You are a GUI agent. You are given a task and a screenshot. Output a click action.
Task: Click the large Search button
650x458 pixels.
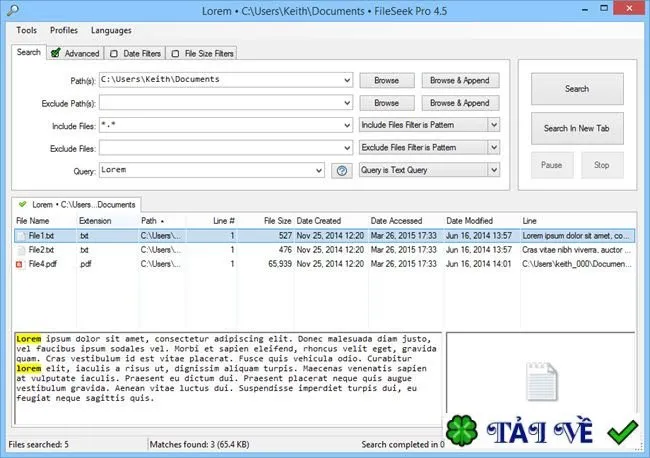point(577,89)
